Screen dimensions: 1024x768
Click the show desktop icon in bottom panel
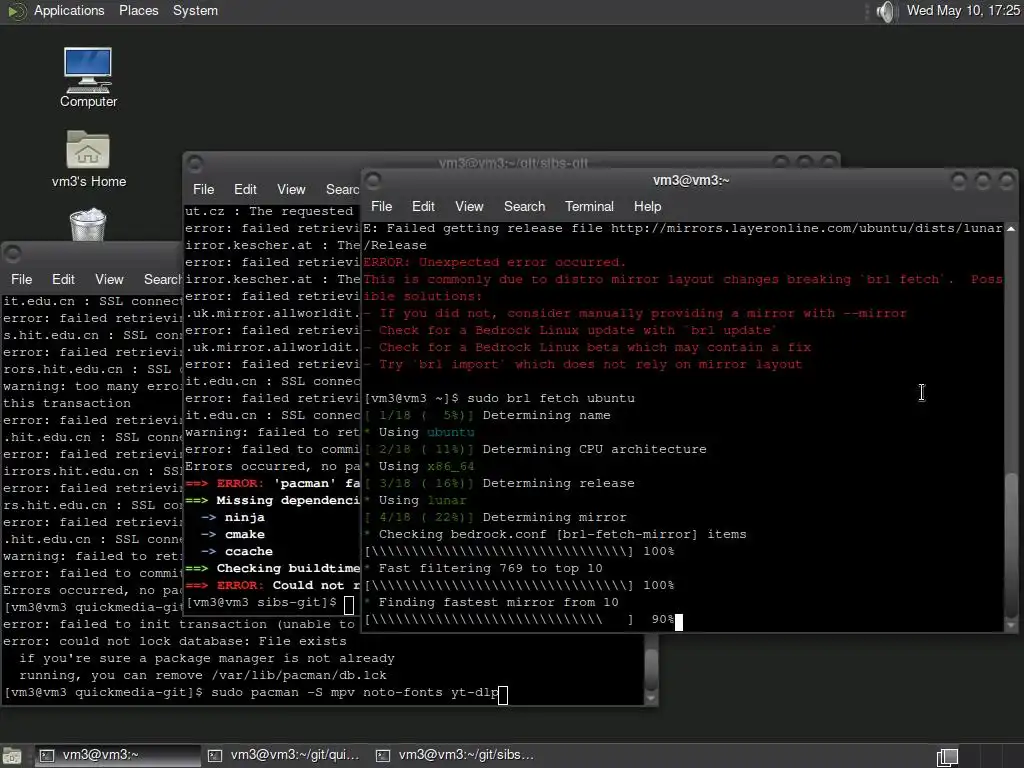click(x=12, y=756)
